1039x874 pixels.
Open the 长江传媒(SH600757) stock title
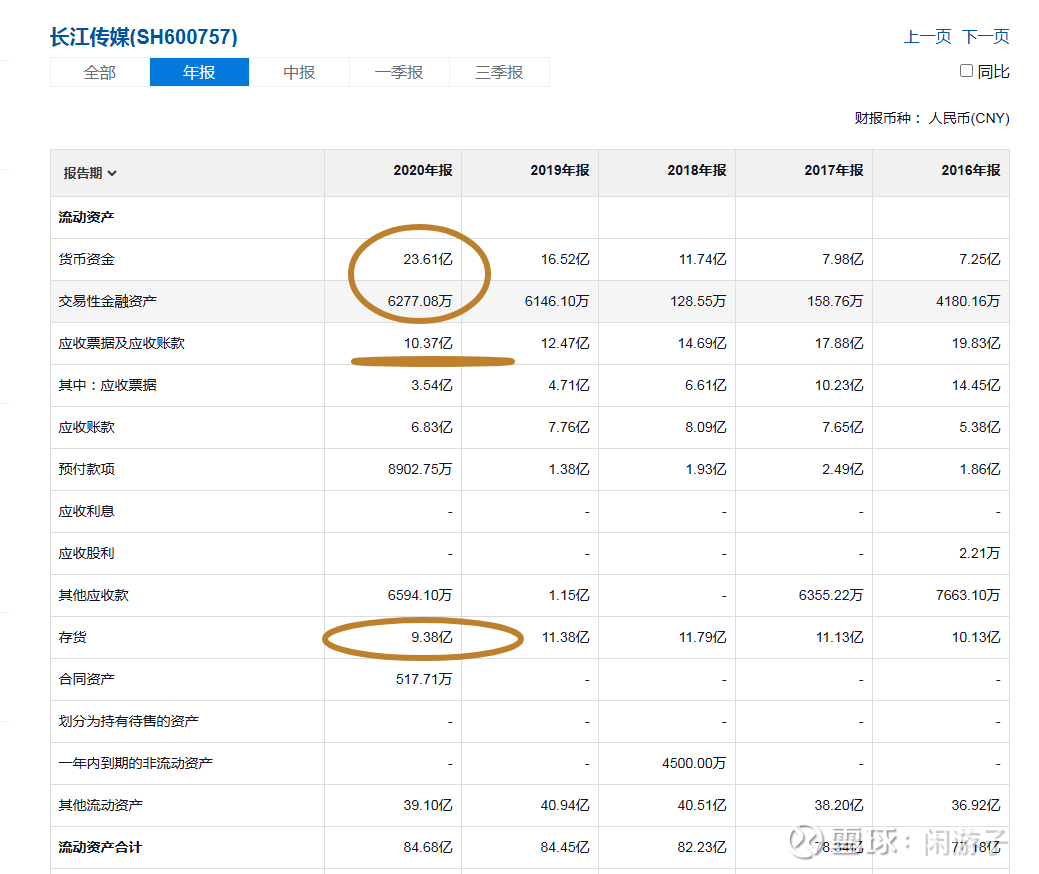tap(144, 37)
